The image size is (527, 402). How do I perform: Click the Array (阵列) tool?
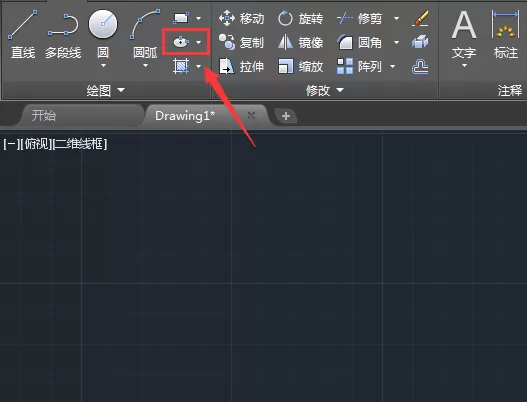359,66
